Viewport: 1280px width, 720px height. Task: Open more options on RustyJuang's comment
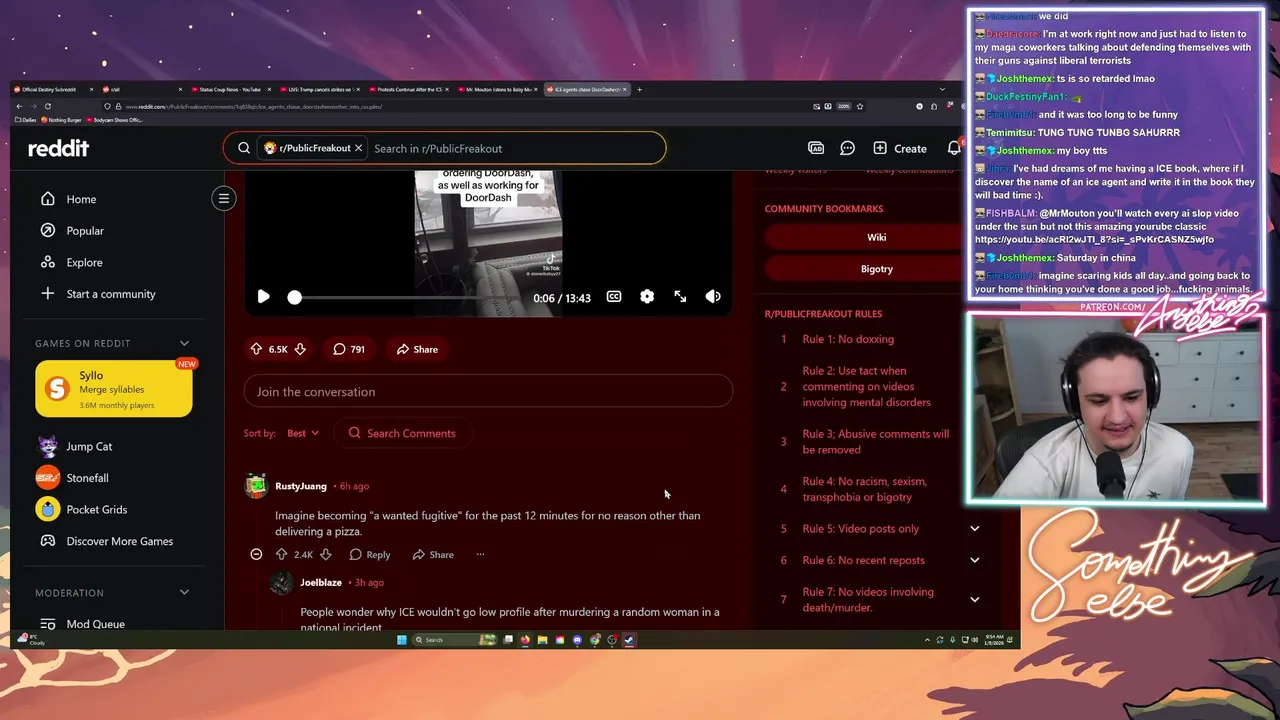[480, 554]
